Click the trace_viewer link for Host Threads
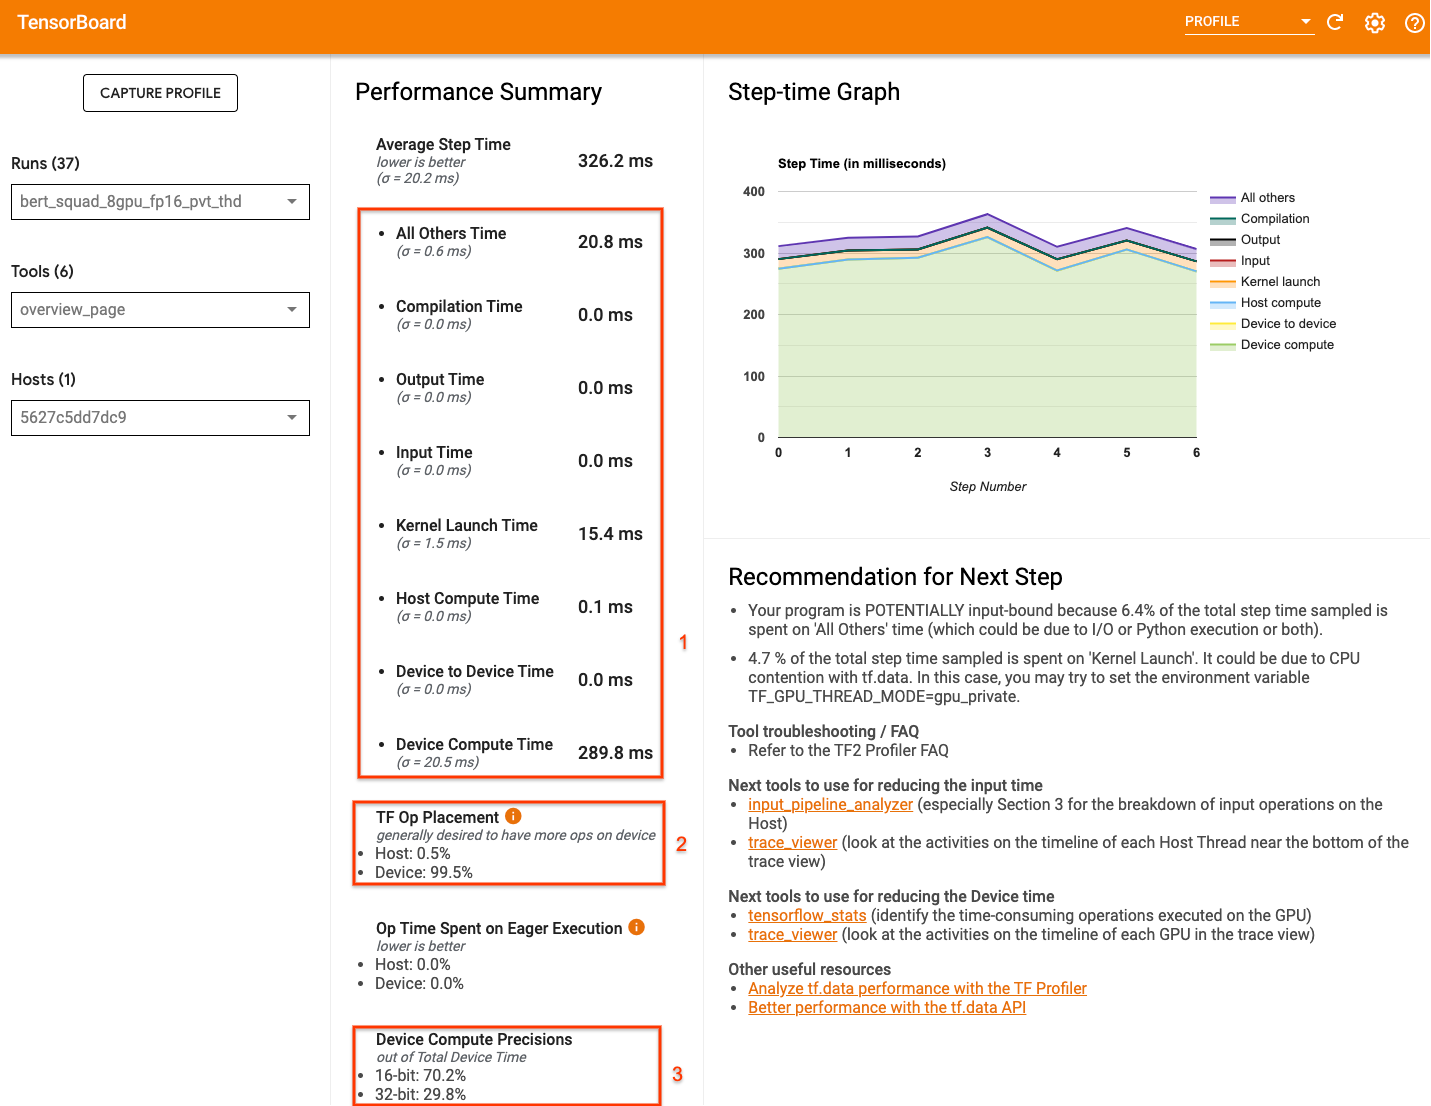The height and width of the screenshot is (1106, 1431). point(792,842)
